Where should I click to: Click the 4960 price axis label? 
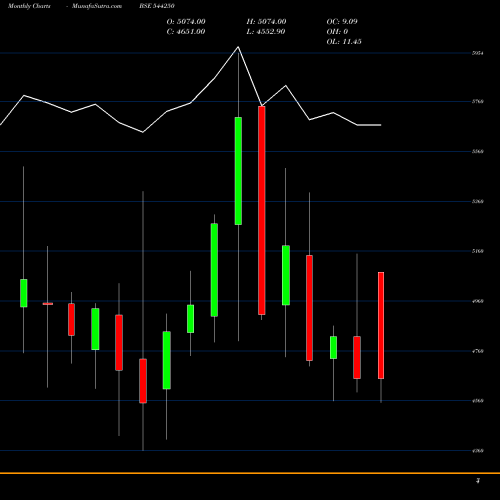478,301
